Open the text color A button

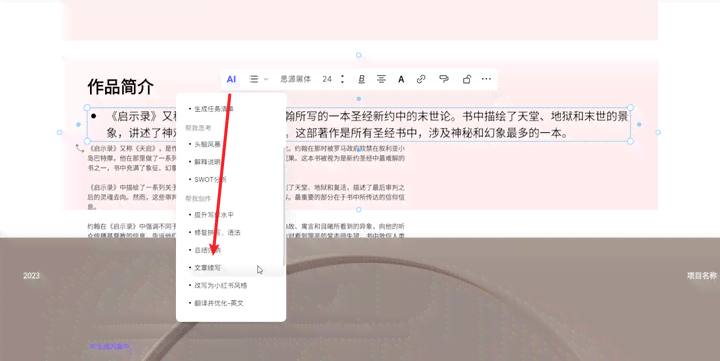tap(401, 79)
